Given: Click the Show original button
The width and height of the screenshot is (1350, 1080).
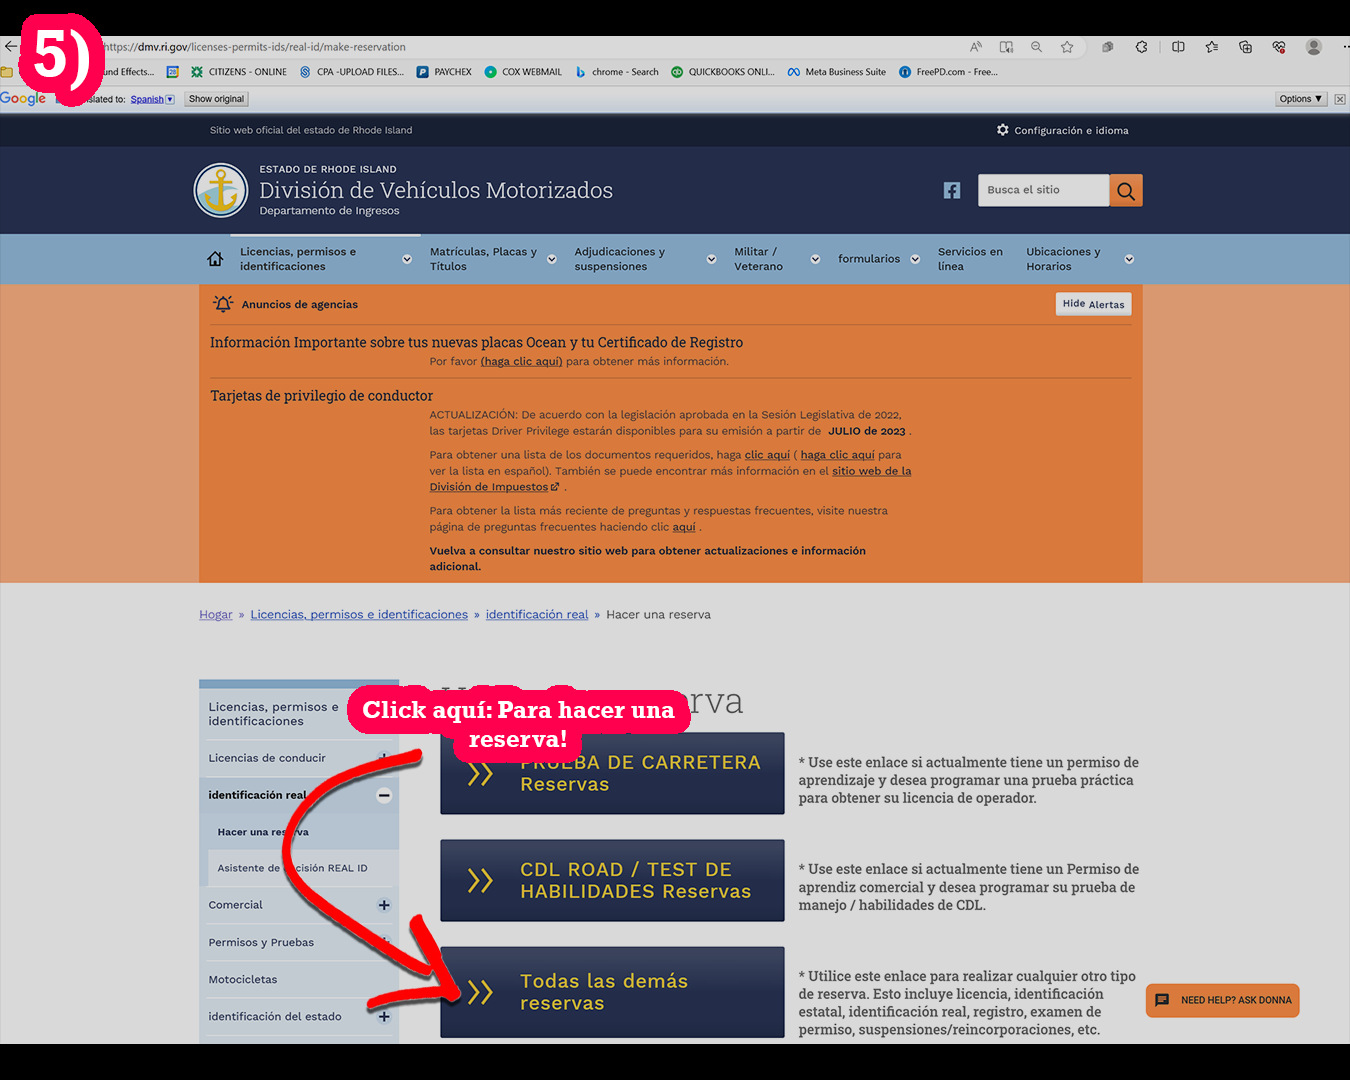Looking at the screenshot, I should coord(216,99).
